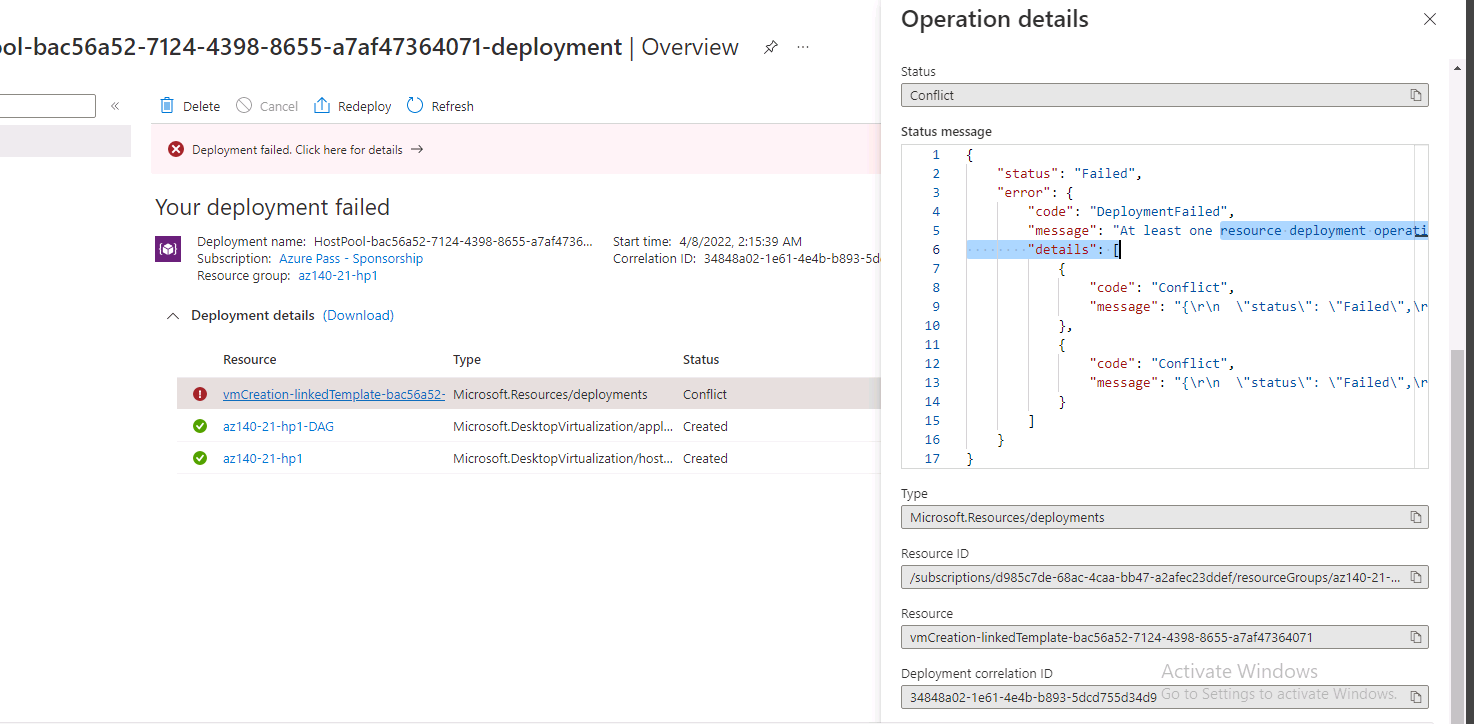Open the Azure Pass - Sponsorship subscription

[x=351, y=258]
